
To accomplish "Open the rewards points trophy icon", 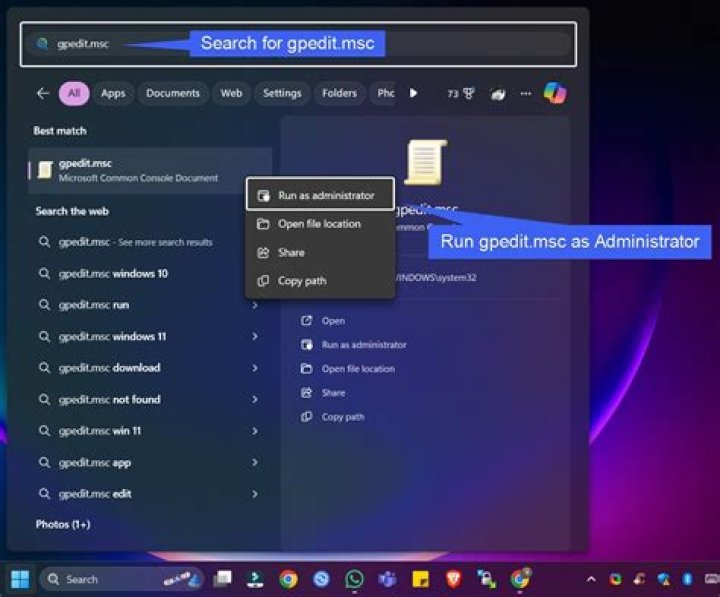I will 461,94.
